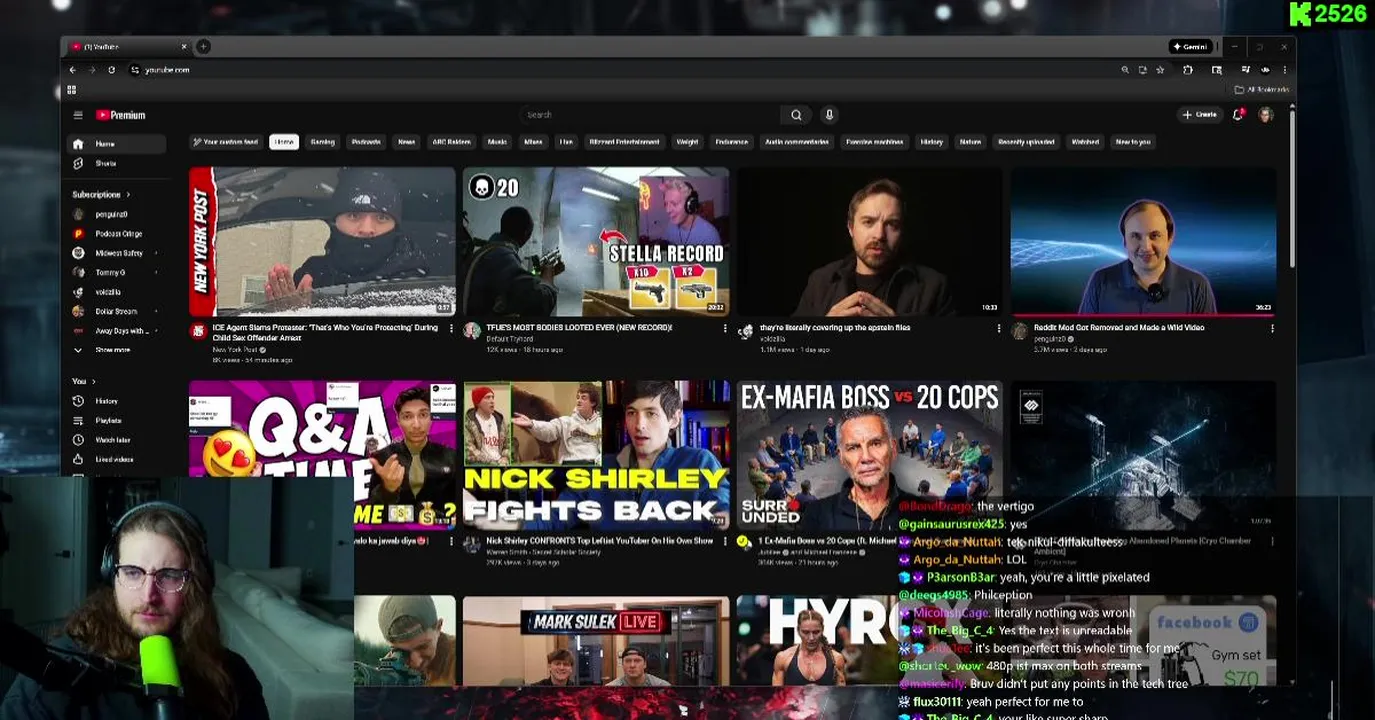Open Liked videos in the sidebar
Screen dimensions: 1375x720
click(115, 459)
